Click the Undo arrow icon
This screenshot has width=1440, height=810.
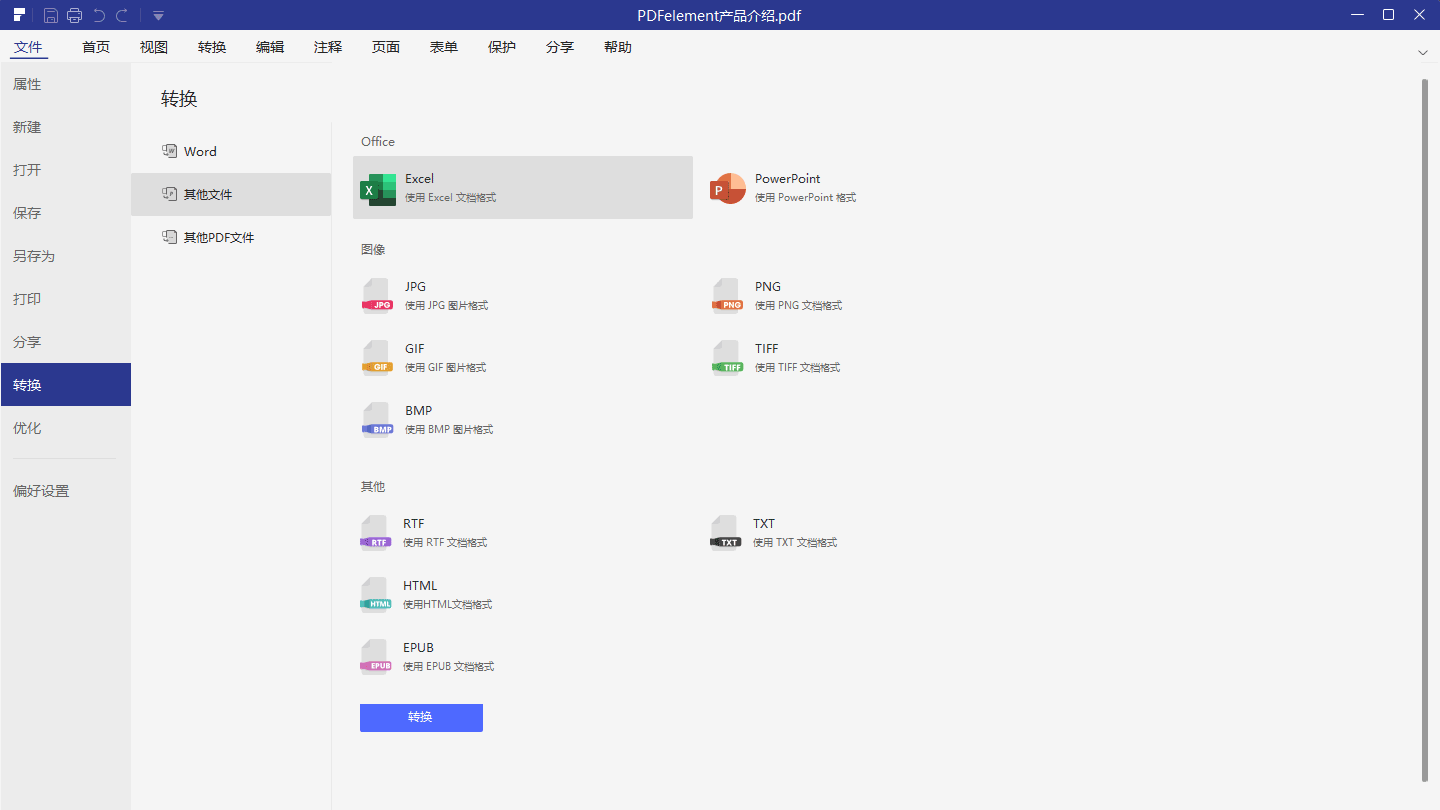(98, 15)
